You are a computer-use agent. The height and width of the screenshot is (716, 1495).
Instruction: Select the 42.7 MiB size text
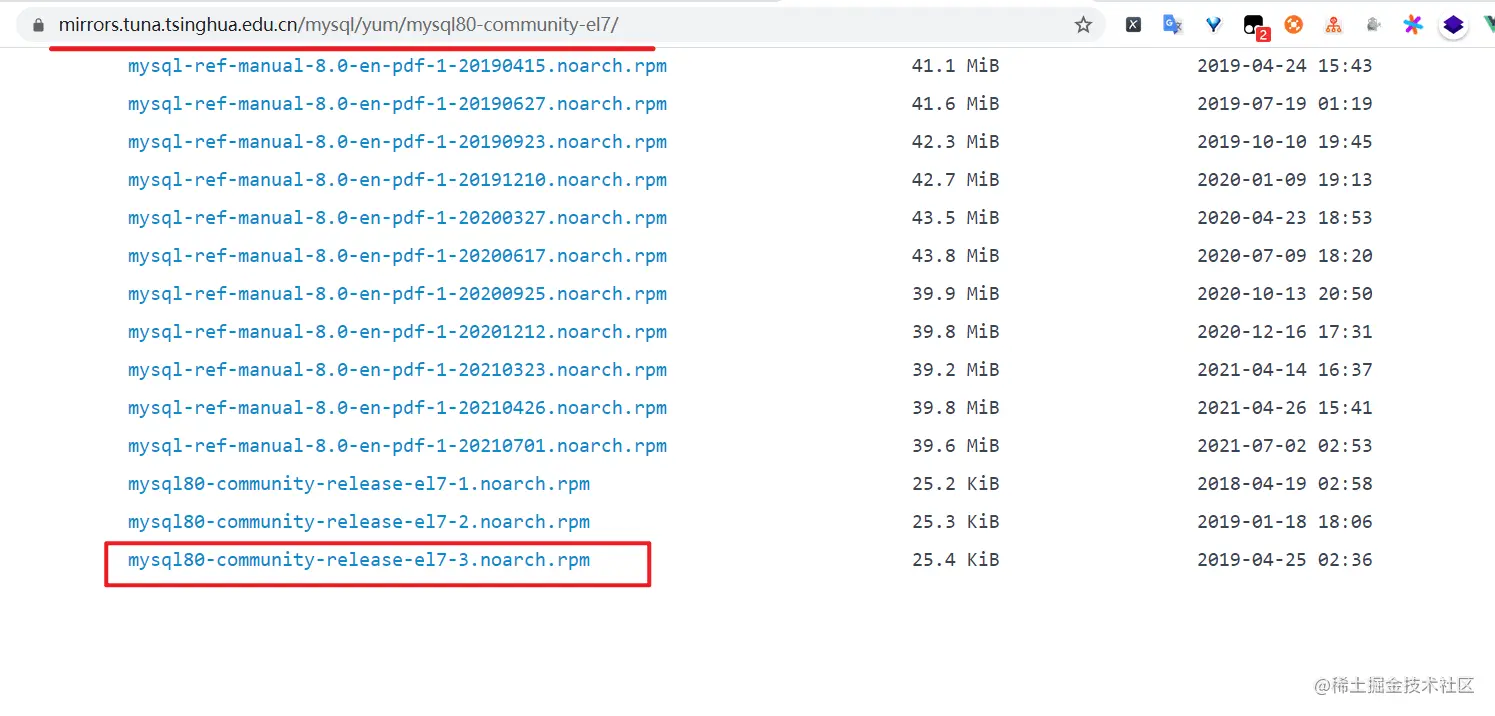click(955, 180)
